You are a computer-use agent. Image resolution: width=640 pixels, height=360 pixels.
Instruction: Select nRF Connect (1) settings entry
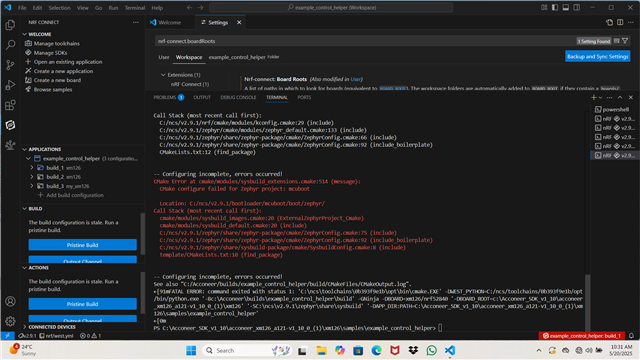tap(190, 84)
